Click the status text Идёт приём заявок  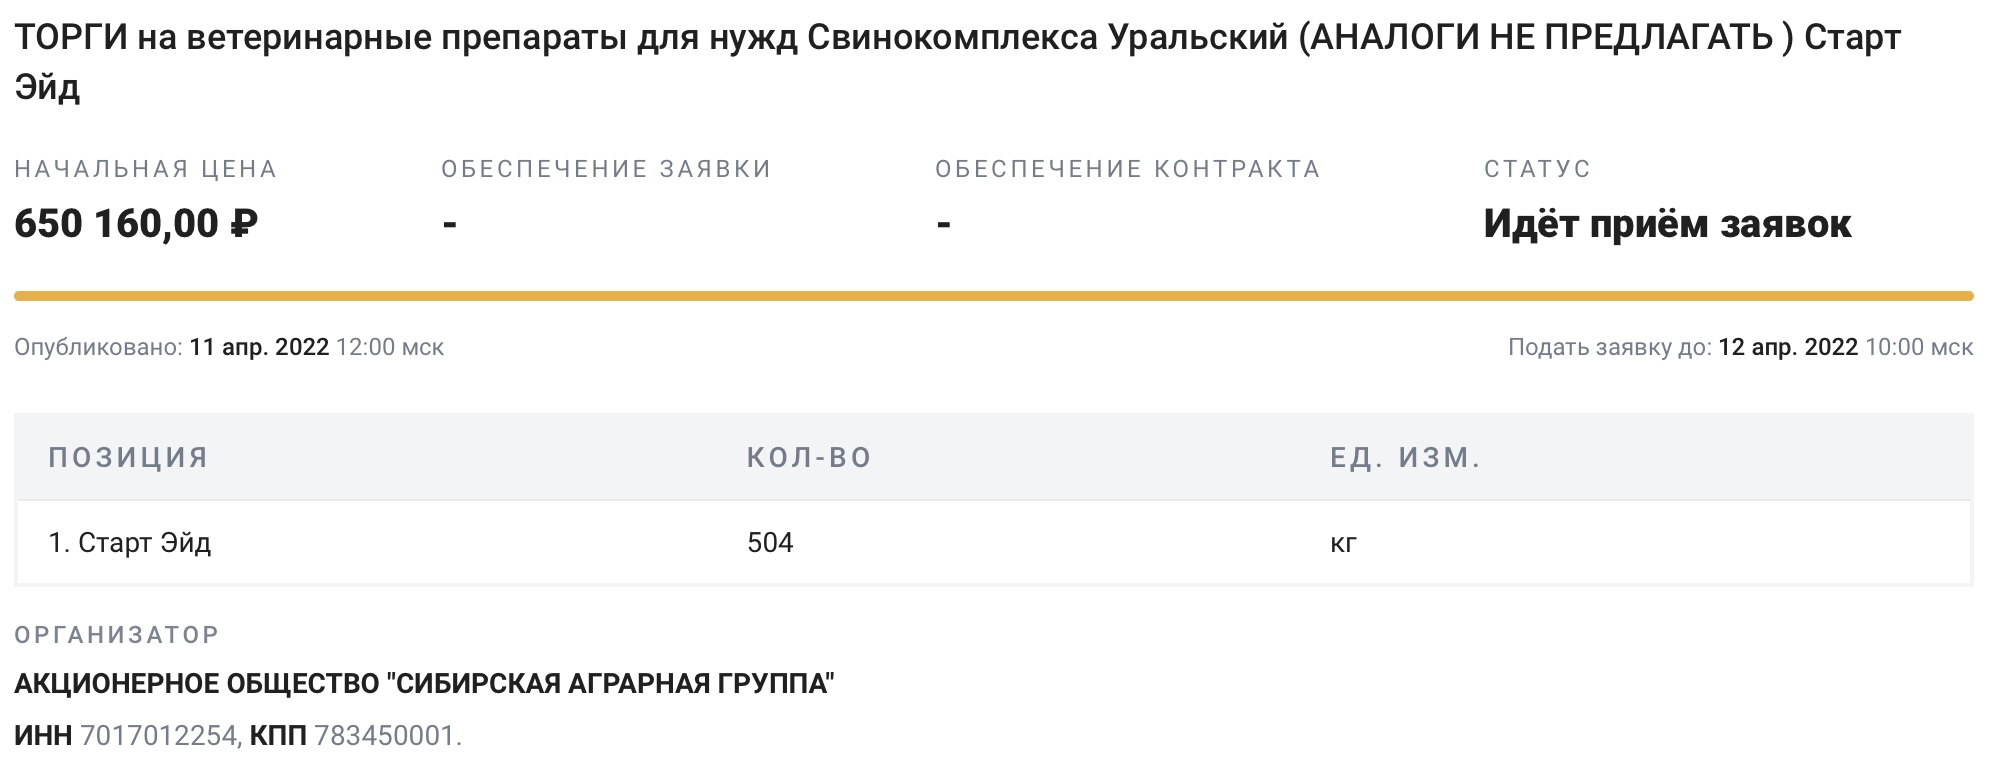point(1667,223)
